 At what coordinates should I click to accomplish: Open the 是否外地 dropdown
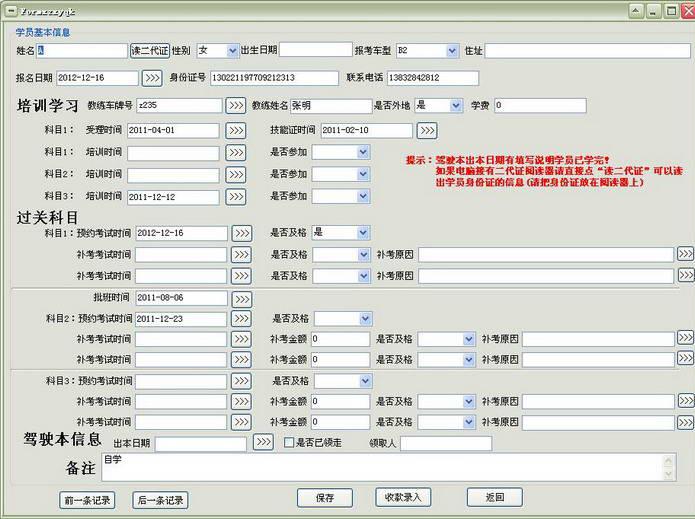tap(456, 105)
